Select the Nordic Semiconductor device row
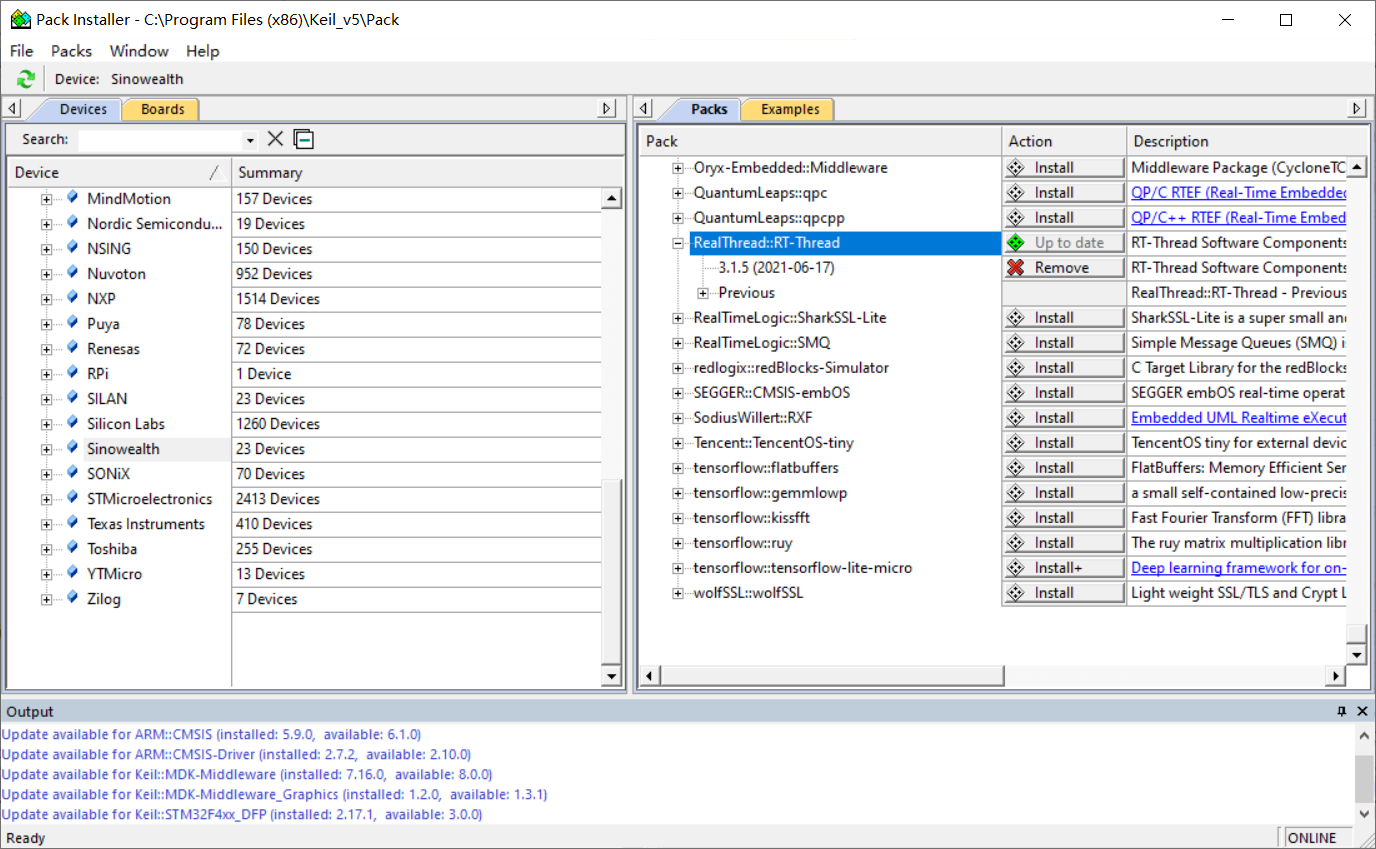1376x849 pixels. pyautogui.click(x=155, y=224)
